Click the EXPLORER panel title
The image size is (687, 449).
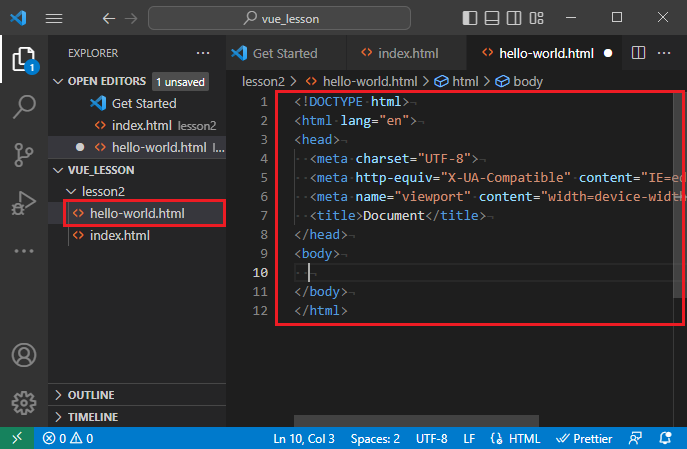point(93,53)
